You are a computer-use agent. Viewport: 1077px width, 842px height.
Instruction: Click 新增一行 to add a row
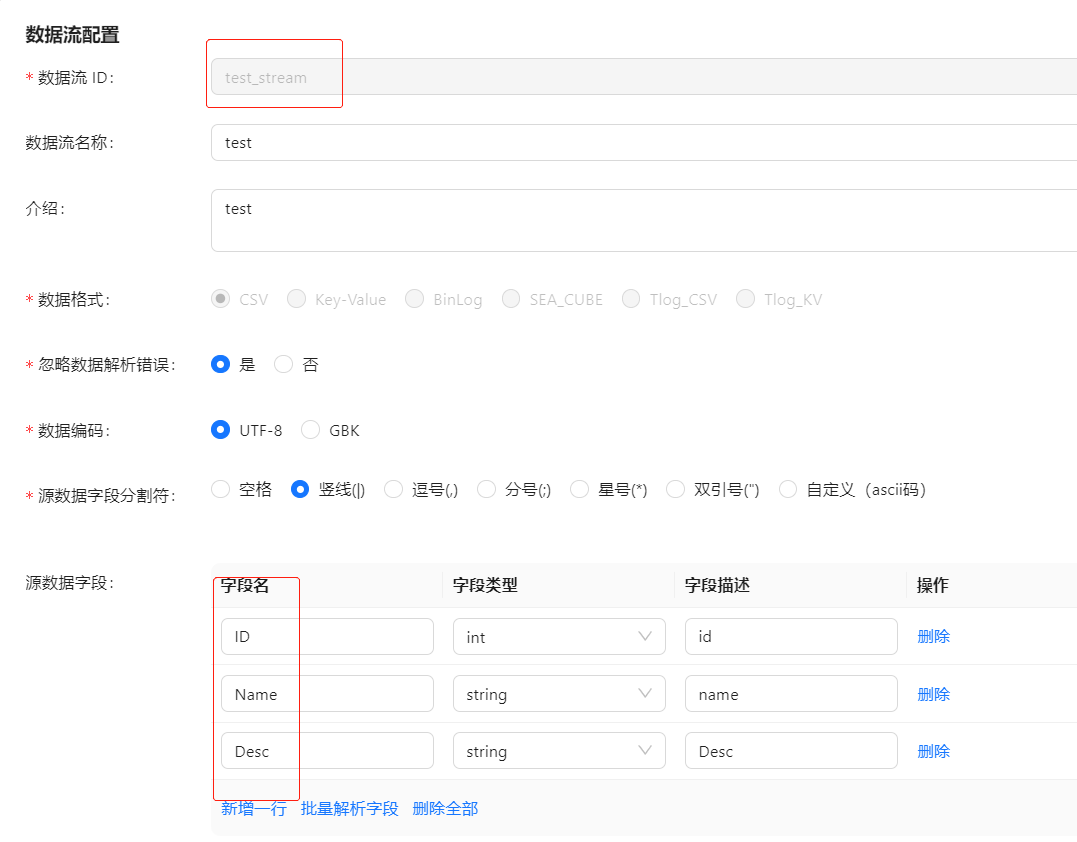pyautogui.click(x=253, y=808)
